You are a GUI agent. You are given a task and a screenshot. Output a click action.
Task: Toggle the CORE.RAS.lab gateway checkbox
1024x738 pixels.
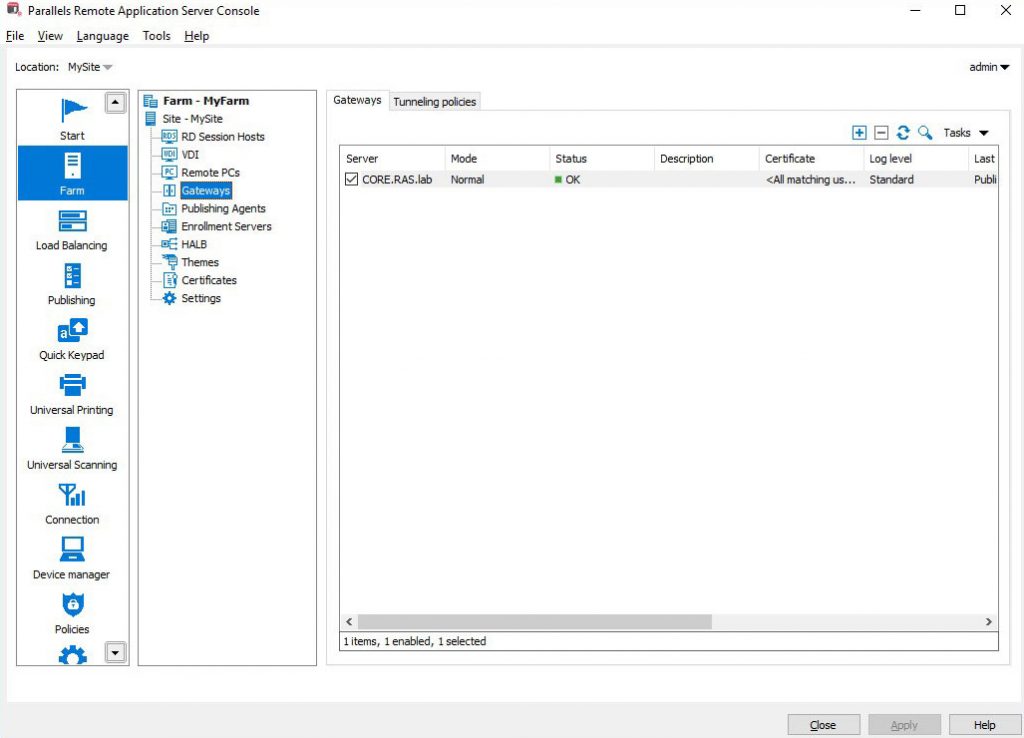tap(351, 179)
